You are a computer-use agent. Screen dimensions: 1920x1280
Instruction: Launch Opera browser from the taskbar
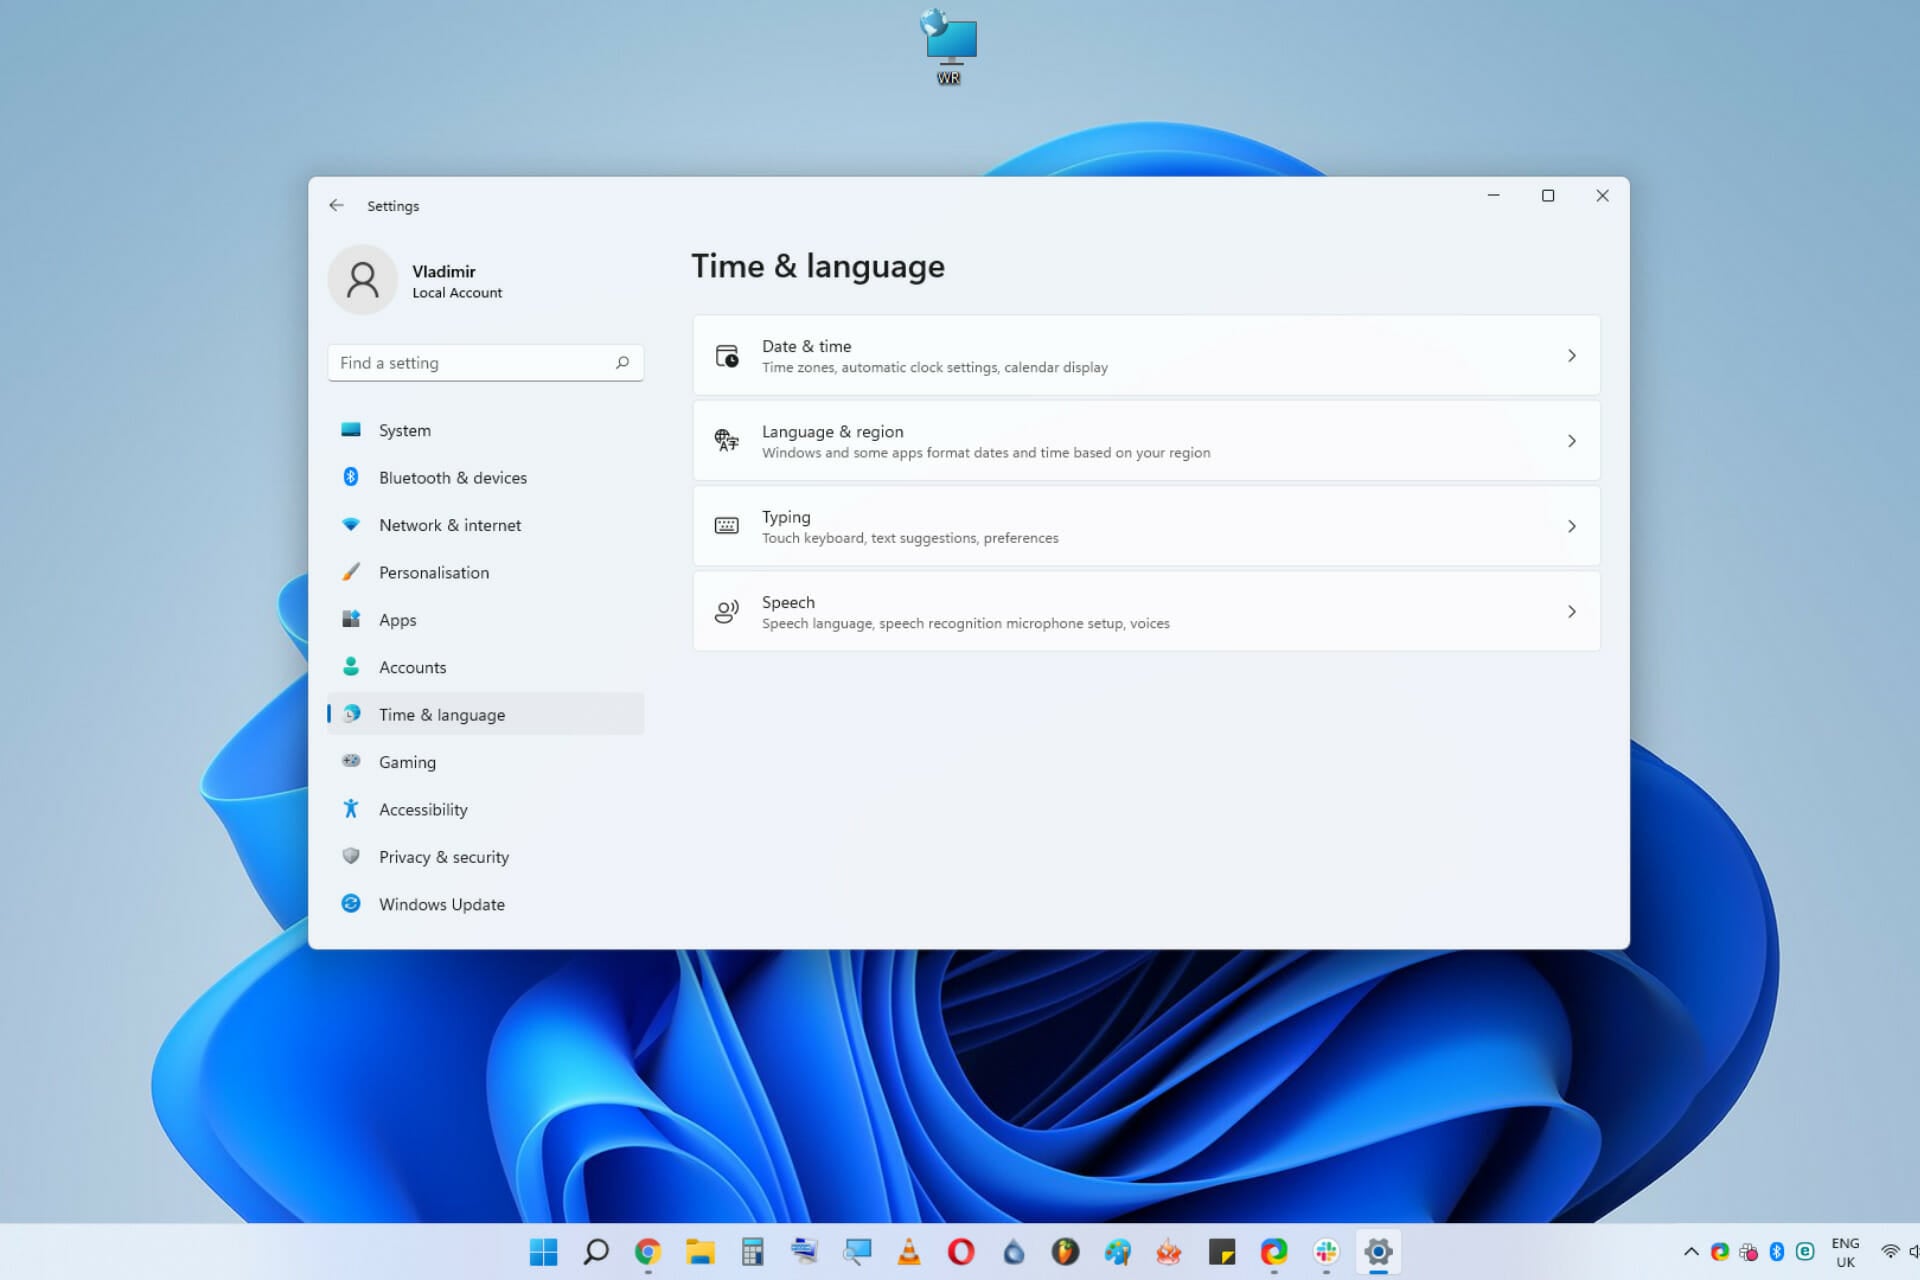tap(960, 1251)
